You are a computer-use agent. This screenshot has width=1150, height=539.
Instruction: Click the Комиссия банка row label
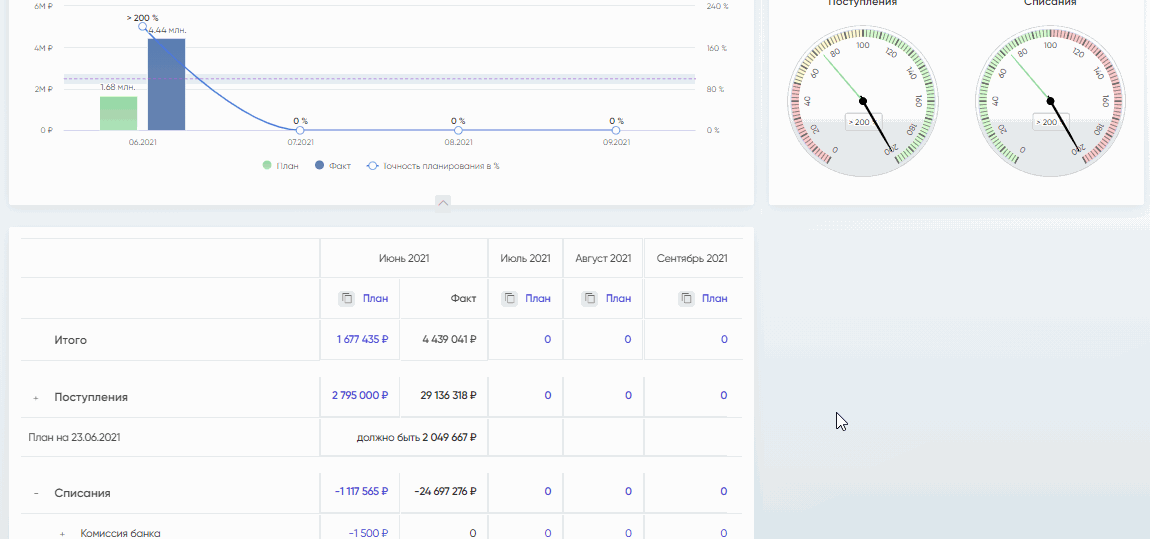(x=120, y=534)
